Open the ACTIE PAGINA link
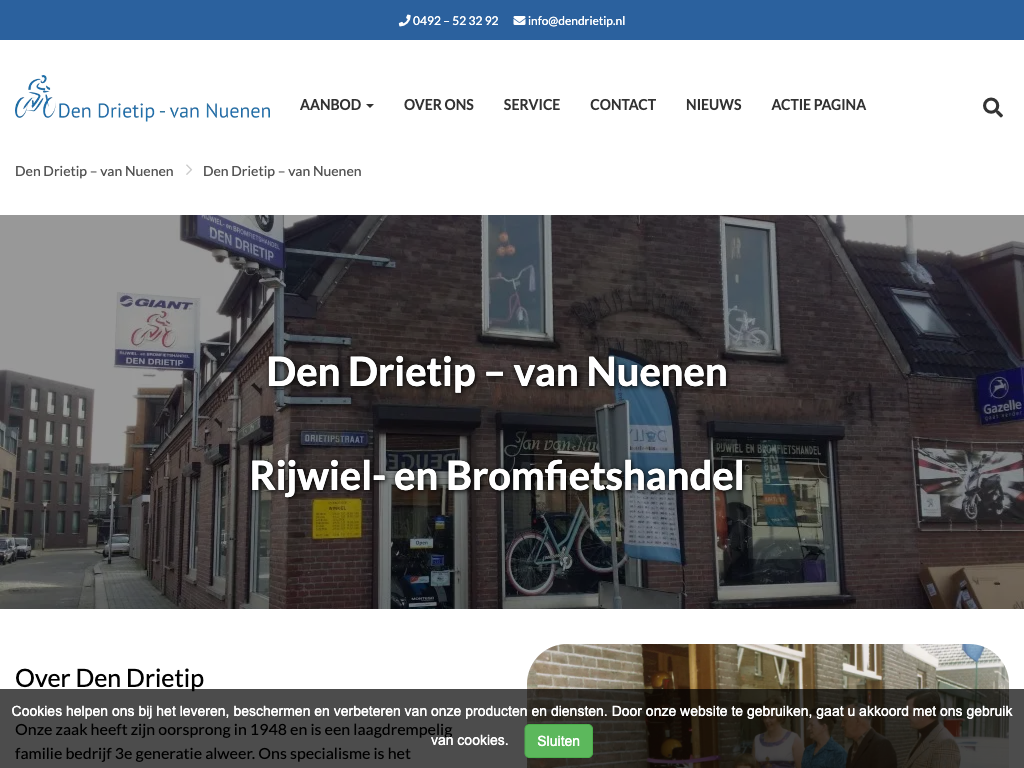The width and height of the screenshot is (1024, 768). [x=818, y=105]
